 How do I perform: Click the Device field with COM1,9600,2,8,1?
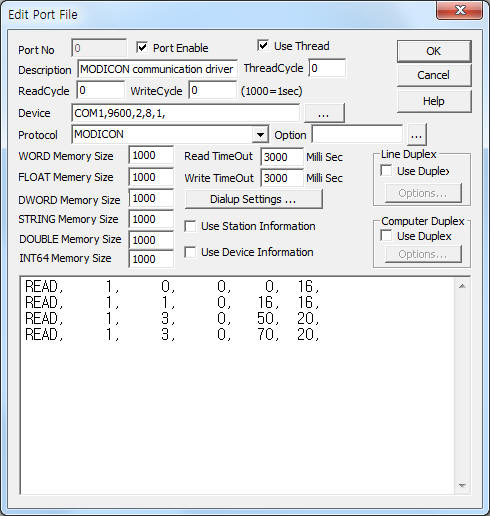tap(185, 113)
